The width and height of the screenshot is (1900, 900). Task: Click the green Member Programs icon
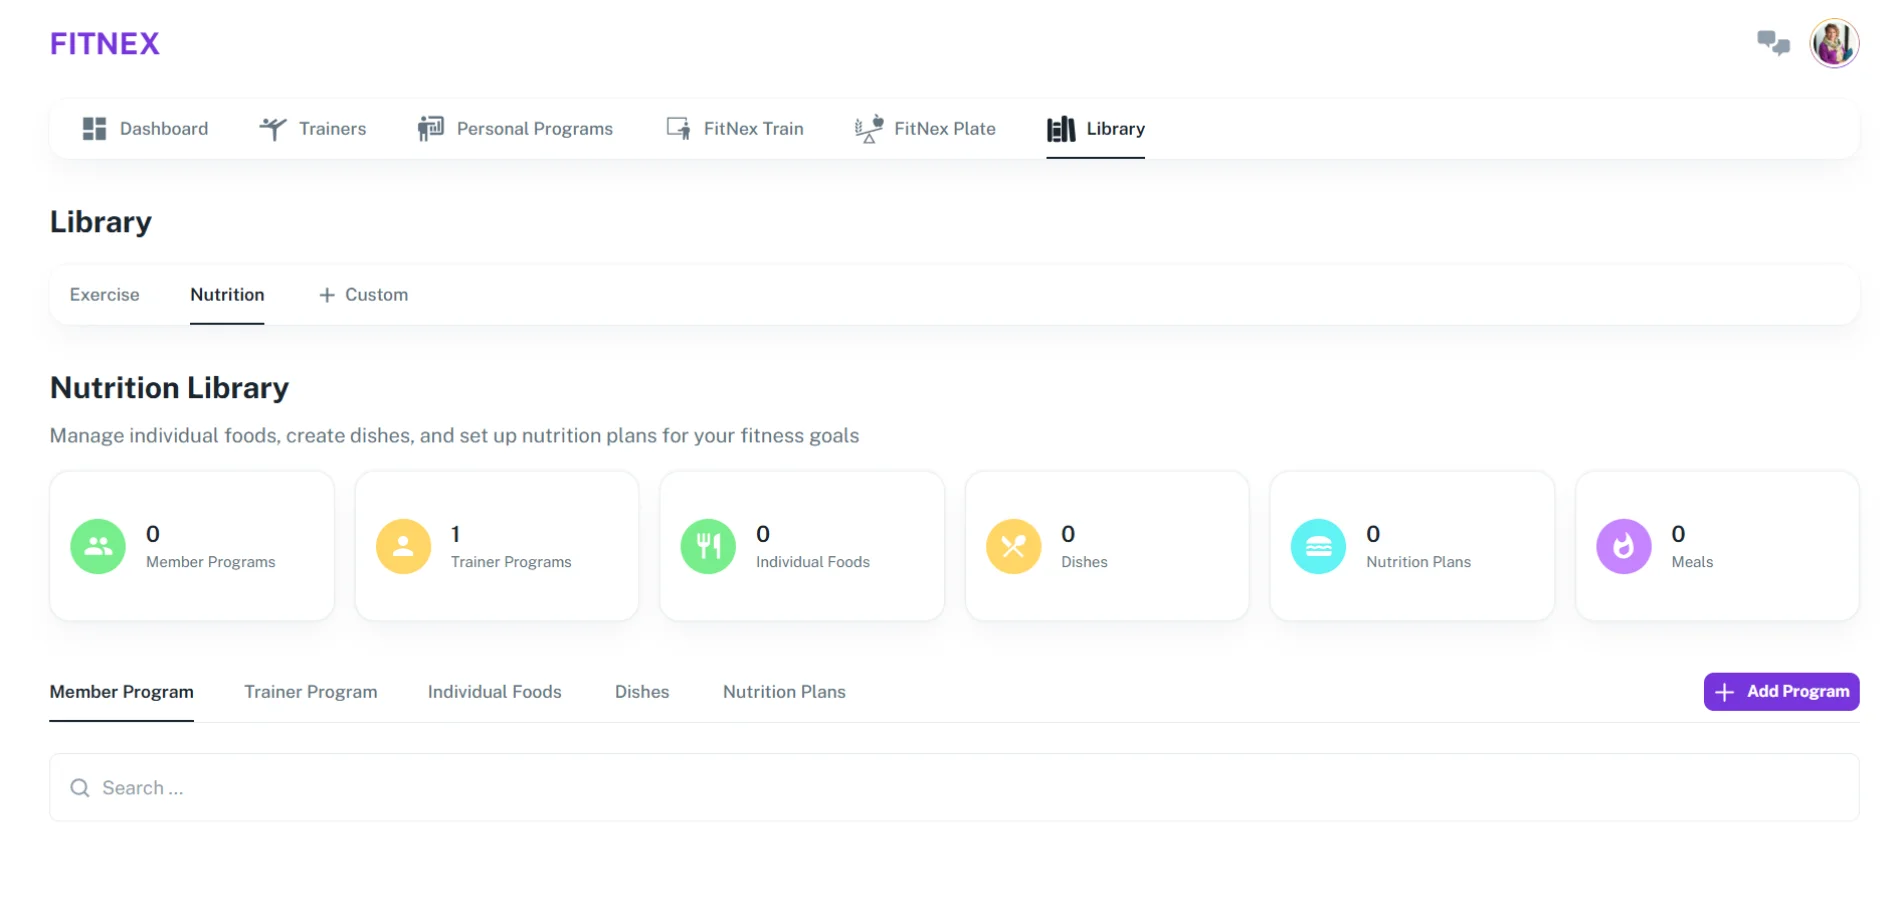click(98, 546)
